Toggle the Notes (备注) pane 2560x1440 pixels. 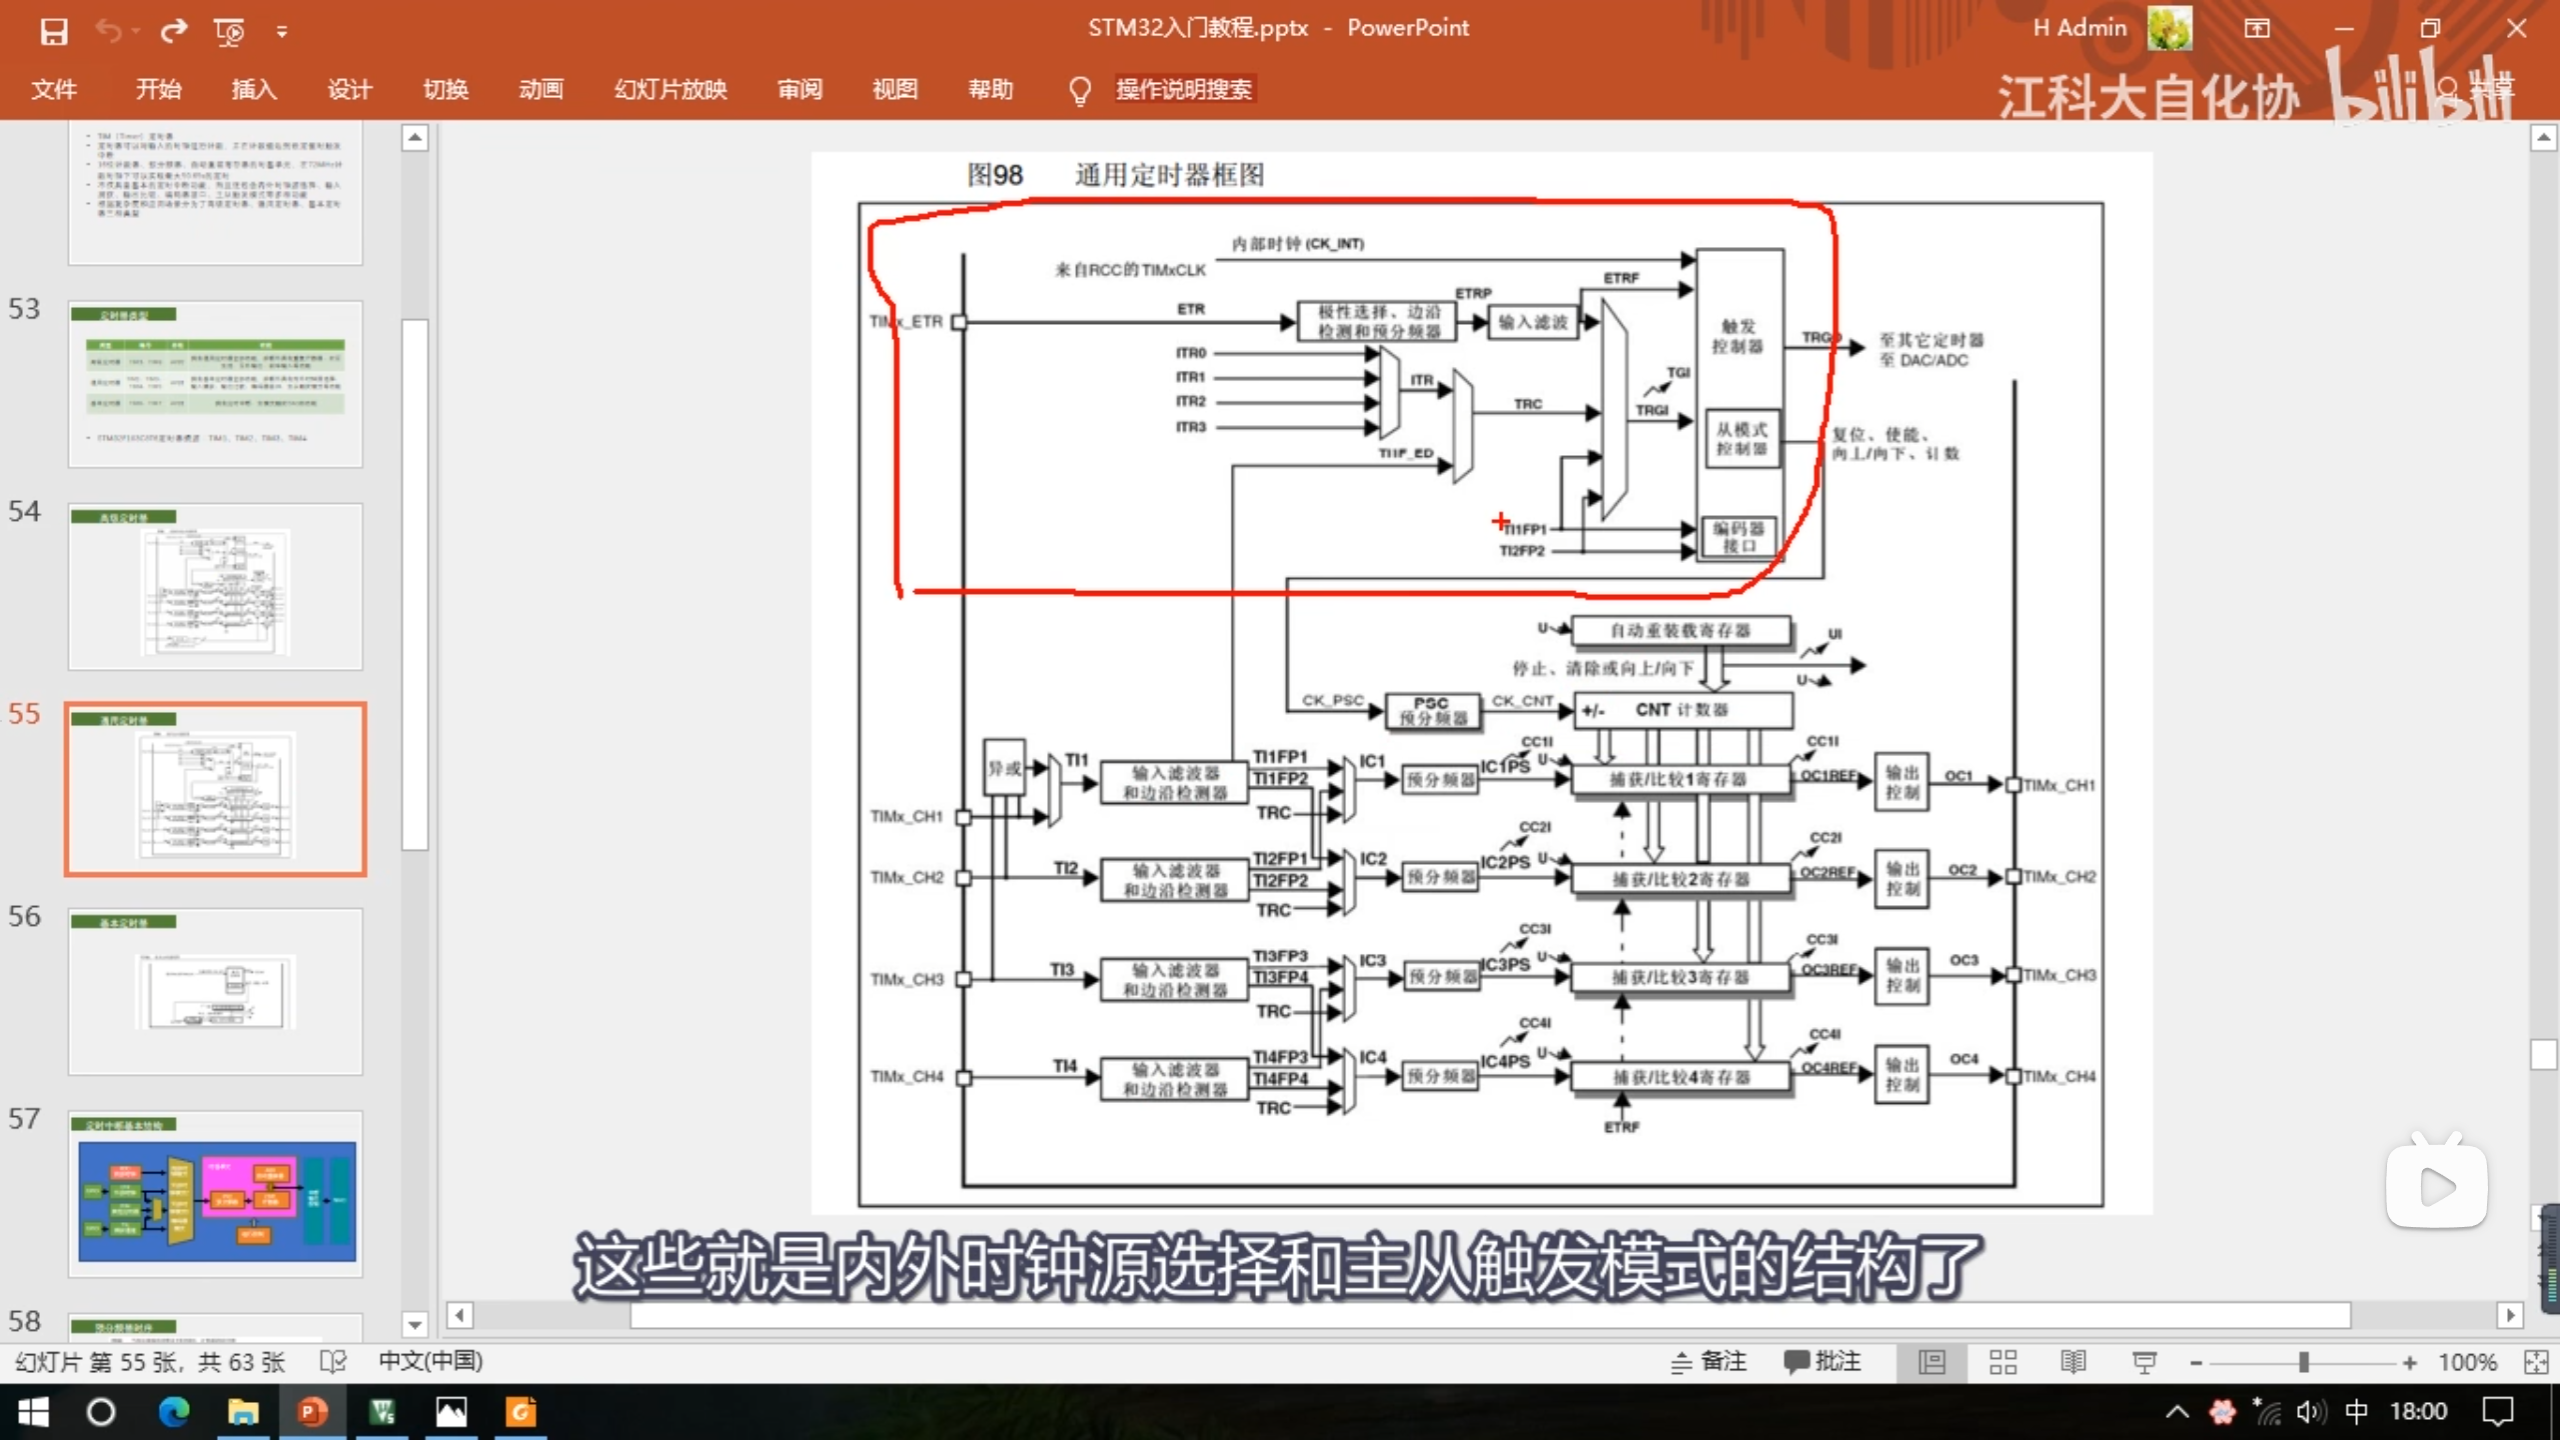(1709, 1361)
